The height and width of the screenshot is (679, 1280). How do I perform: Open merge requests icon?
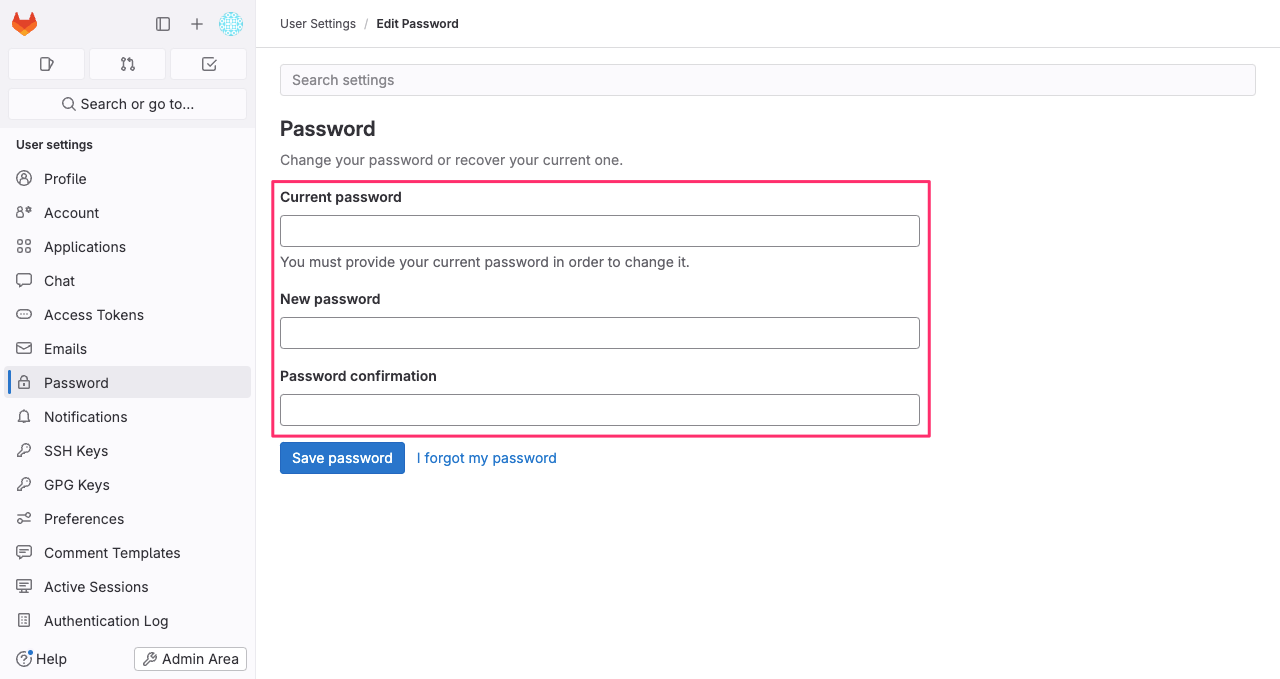(127, 64)
